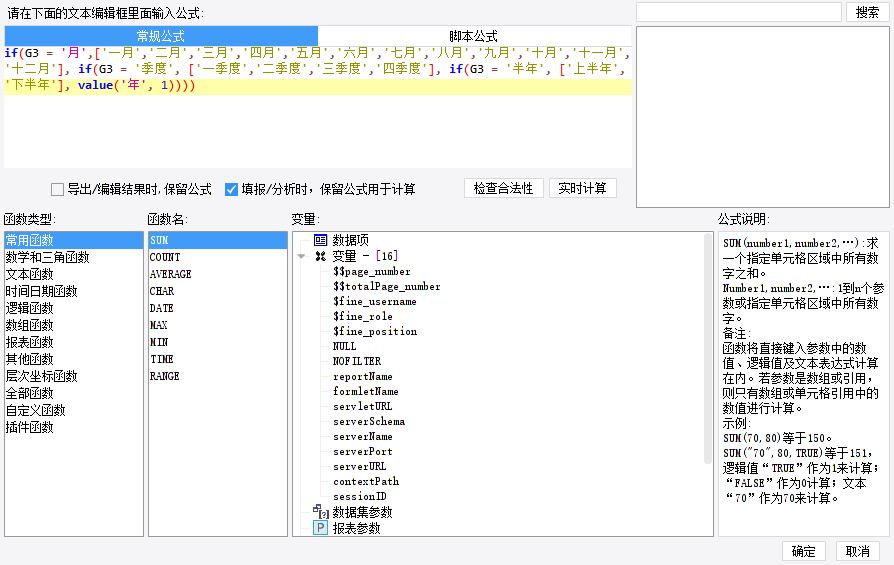Select variable $fine_username

tap(375, 301)
